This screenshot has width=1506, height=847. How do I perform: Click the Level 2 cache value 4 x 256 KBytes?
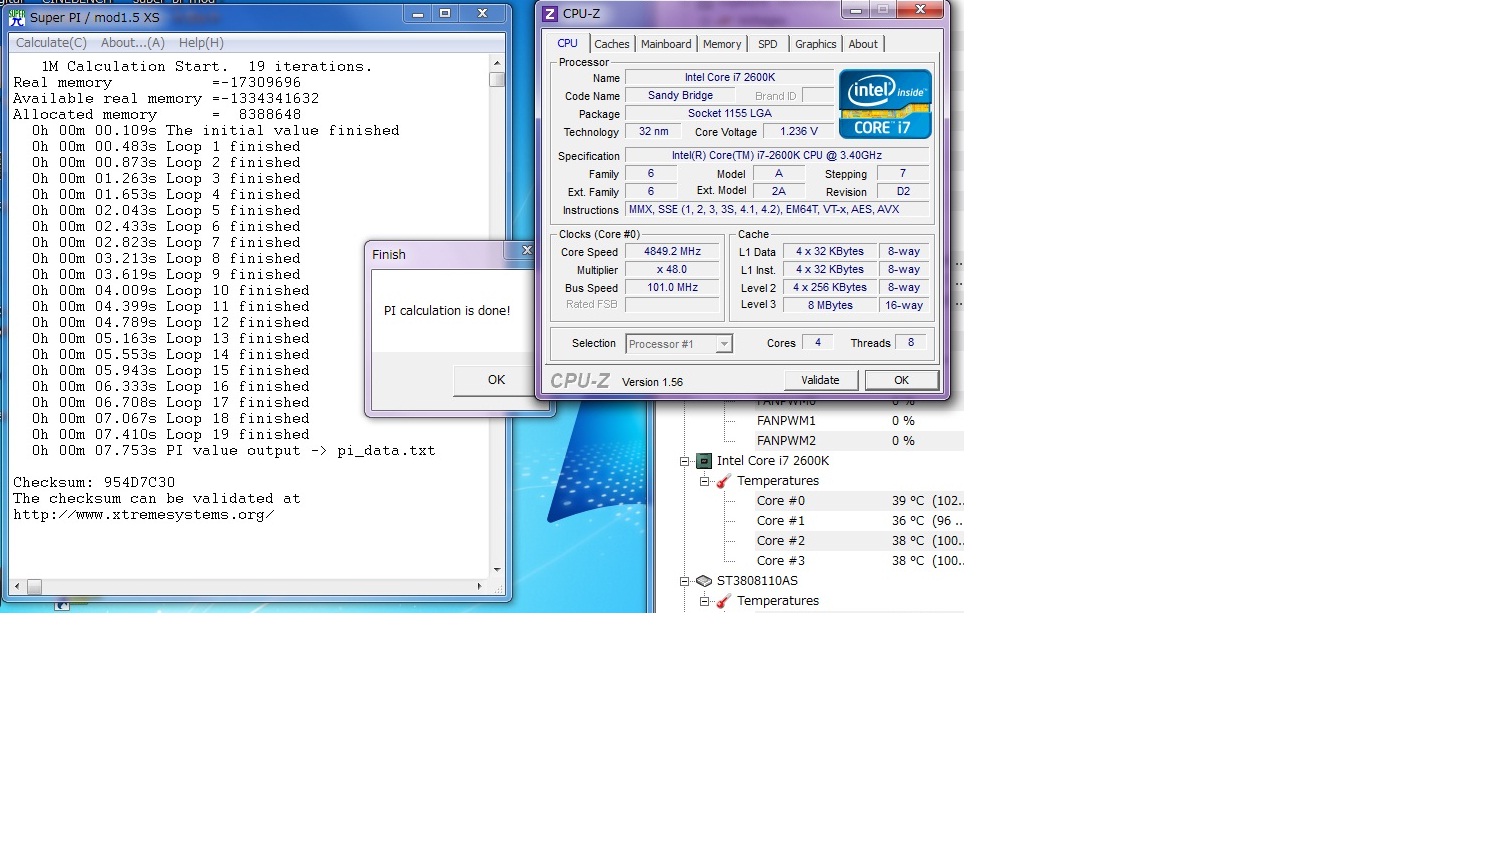[x=830, y=288]
